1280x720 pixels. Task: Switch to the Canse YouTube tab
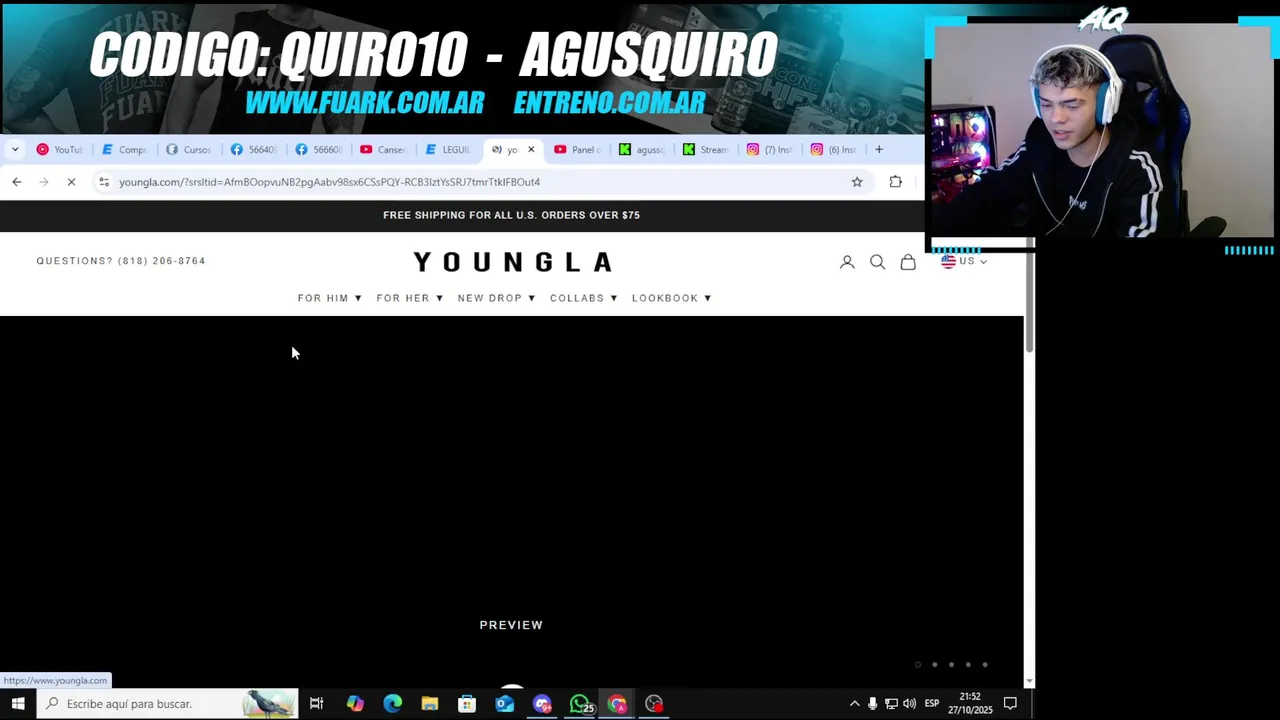click(382, 150)
